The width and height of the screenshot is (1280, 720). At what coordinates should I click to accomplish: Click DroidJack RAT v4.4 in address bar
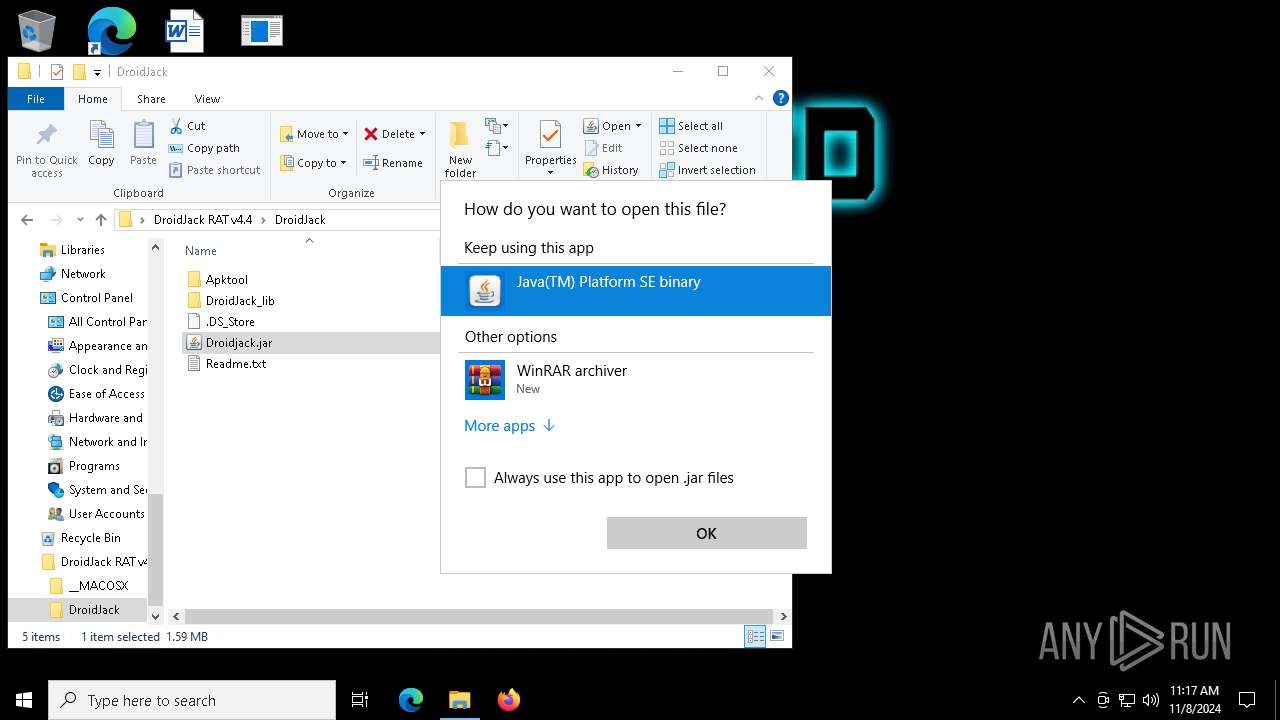[203, 220]
